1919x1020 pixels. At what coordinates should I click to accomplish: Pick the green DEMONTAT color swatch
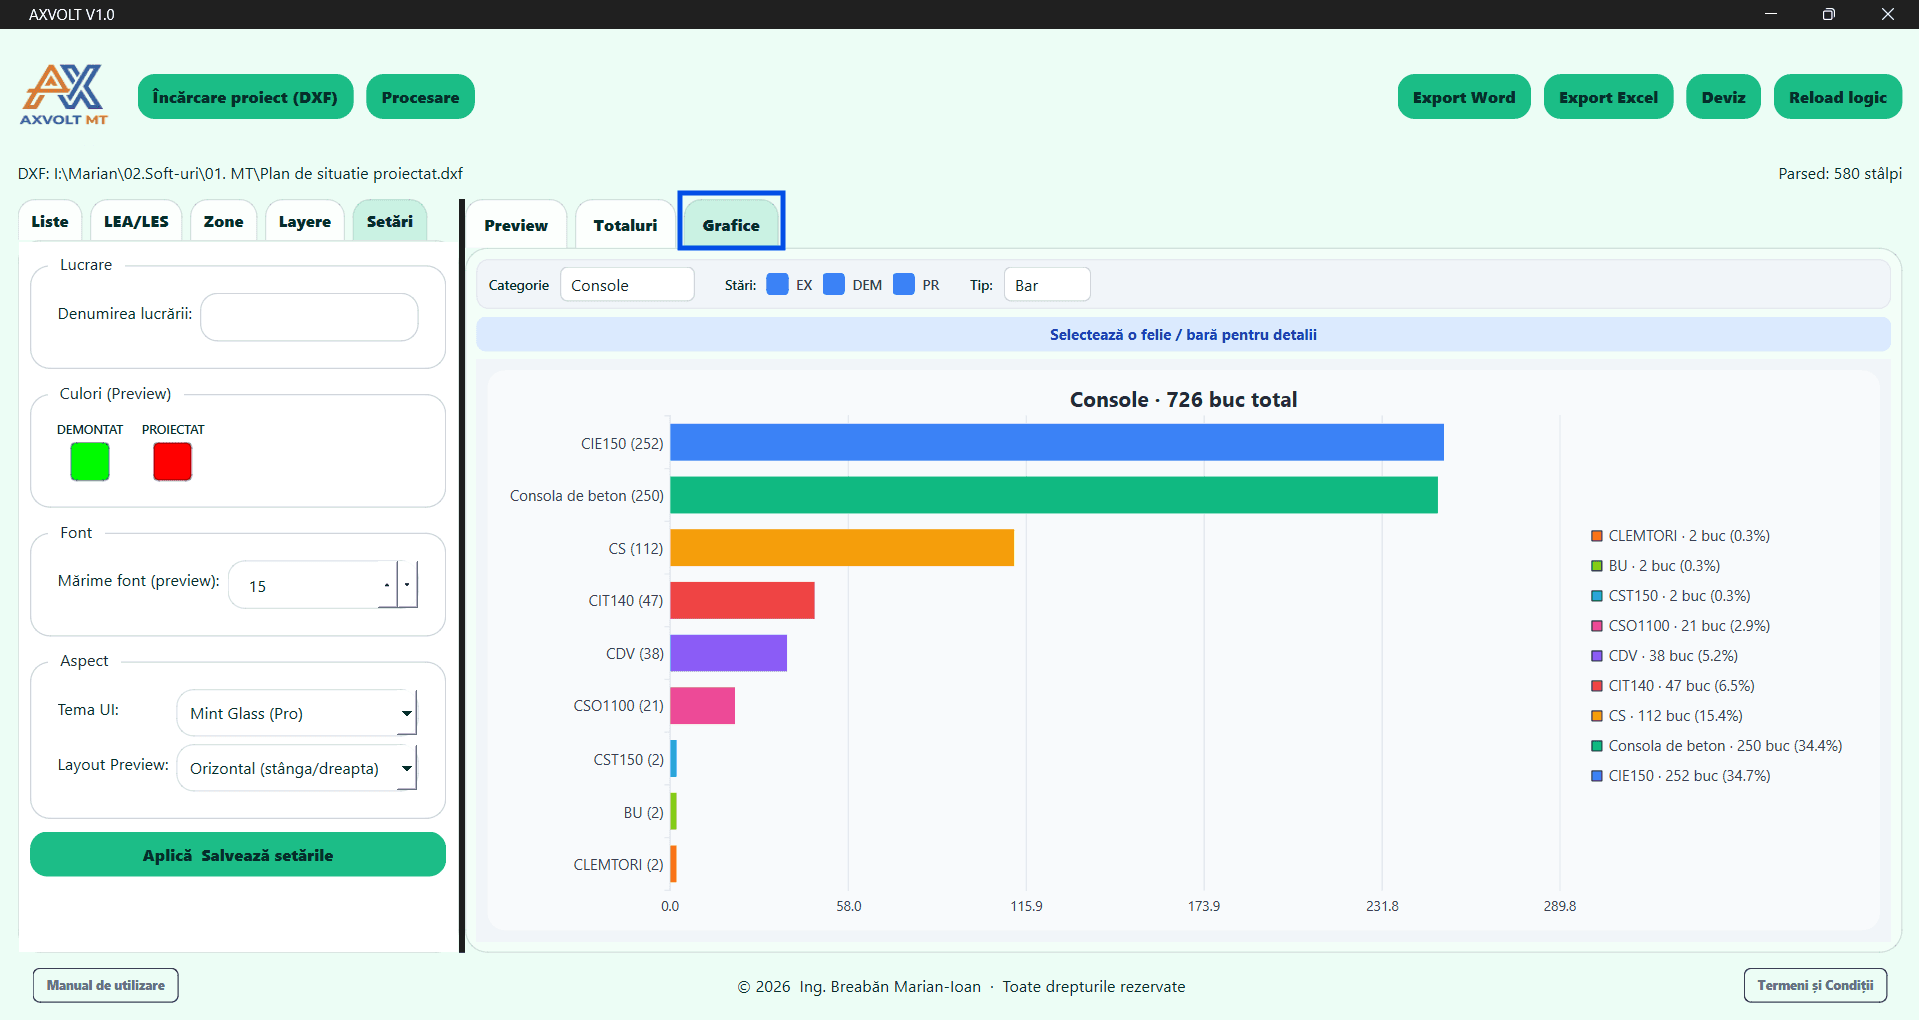coord(90,462)
